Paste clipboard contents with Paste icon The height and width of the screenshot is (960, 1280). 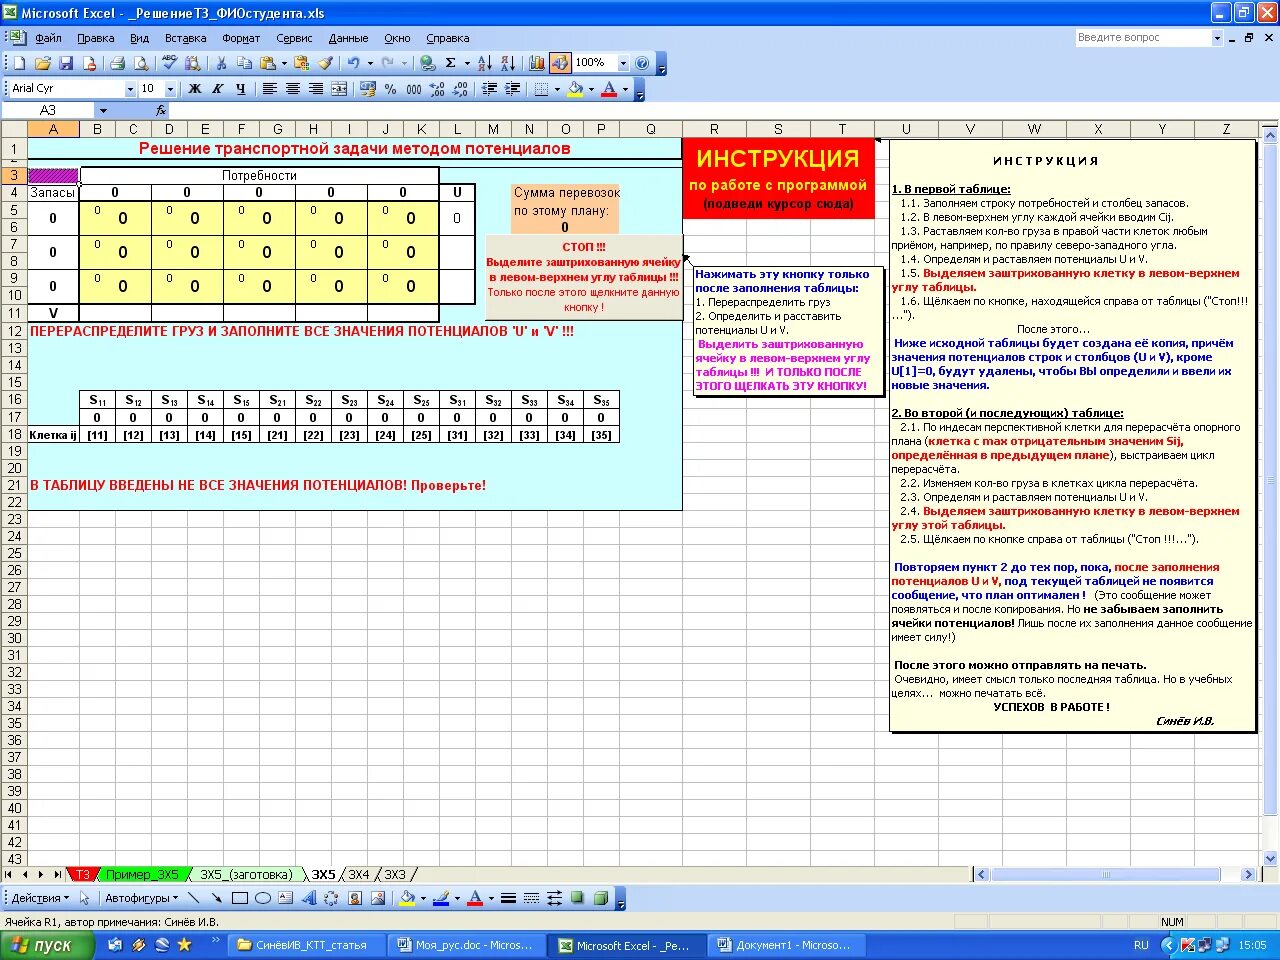267,63
